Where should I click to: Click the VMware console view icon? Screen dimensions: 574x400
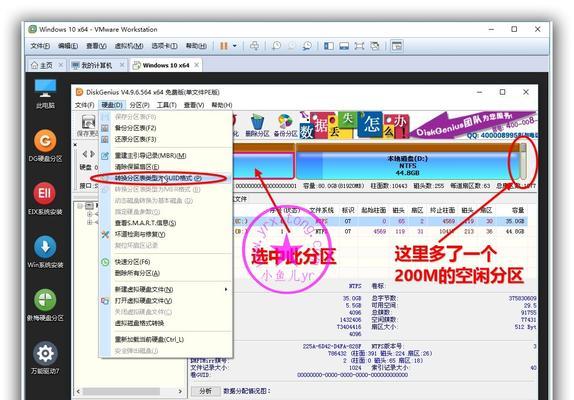[397, 46]
